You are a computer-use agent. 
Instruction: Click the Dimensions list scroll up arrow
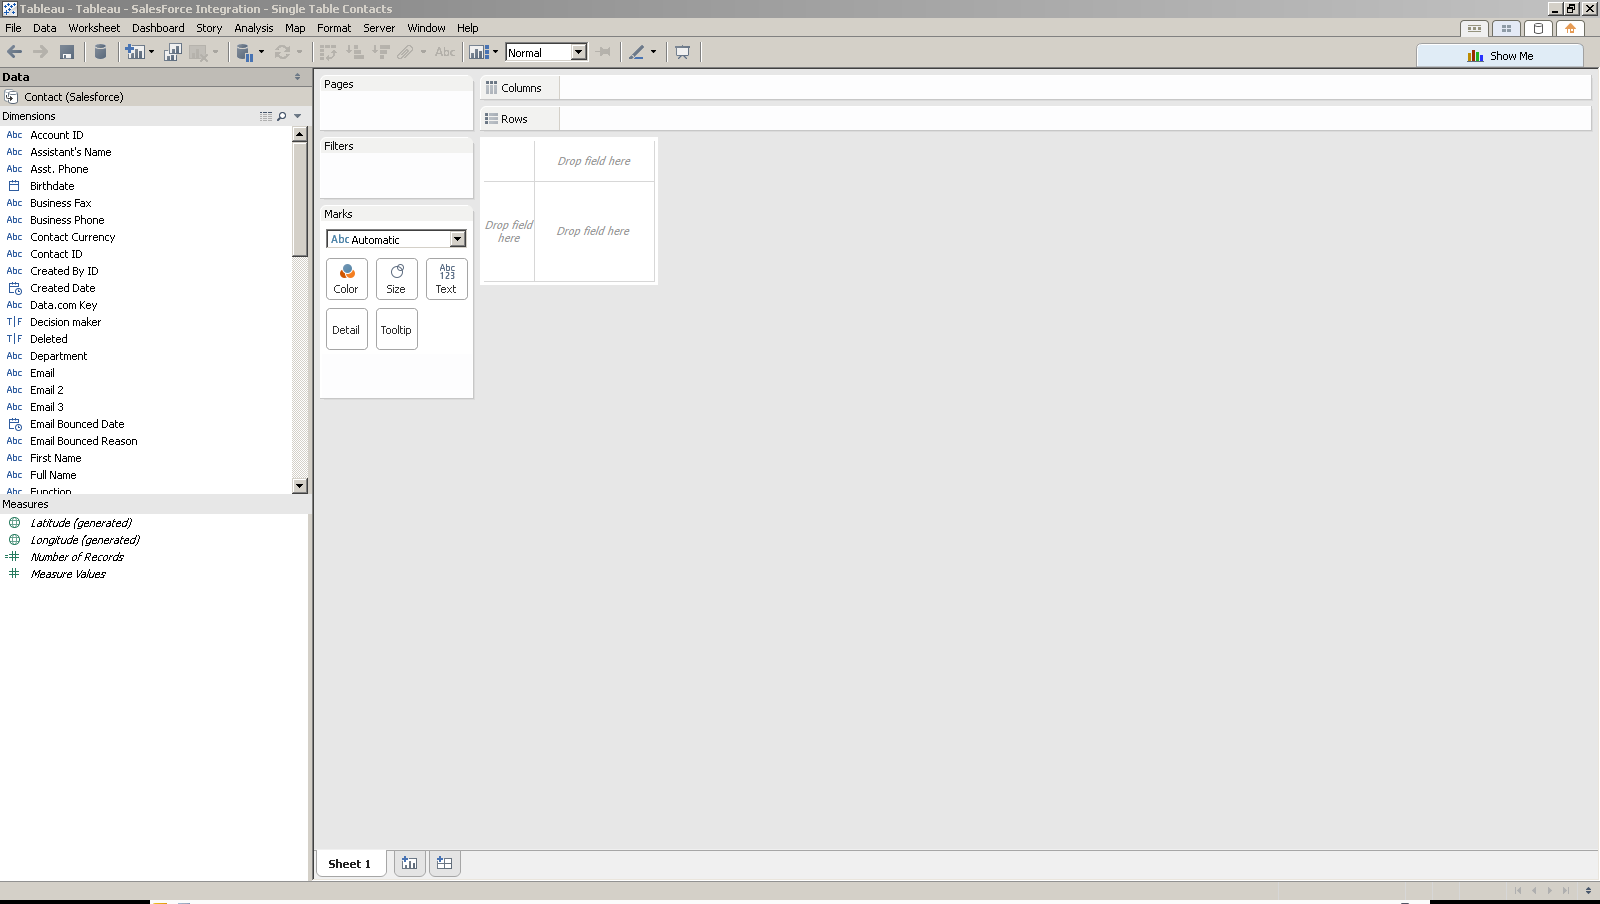coord(300,134)
